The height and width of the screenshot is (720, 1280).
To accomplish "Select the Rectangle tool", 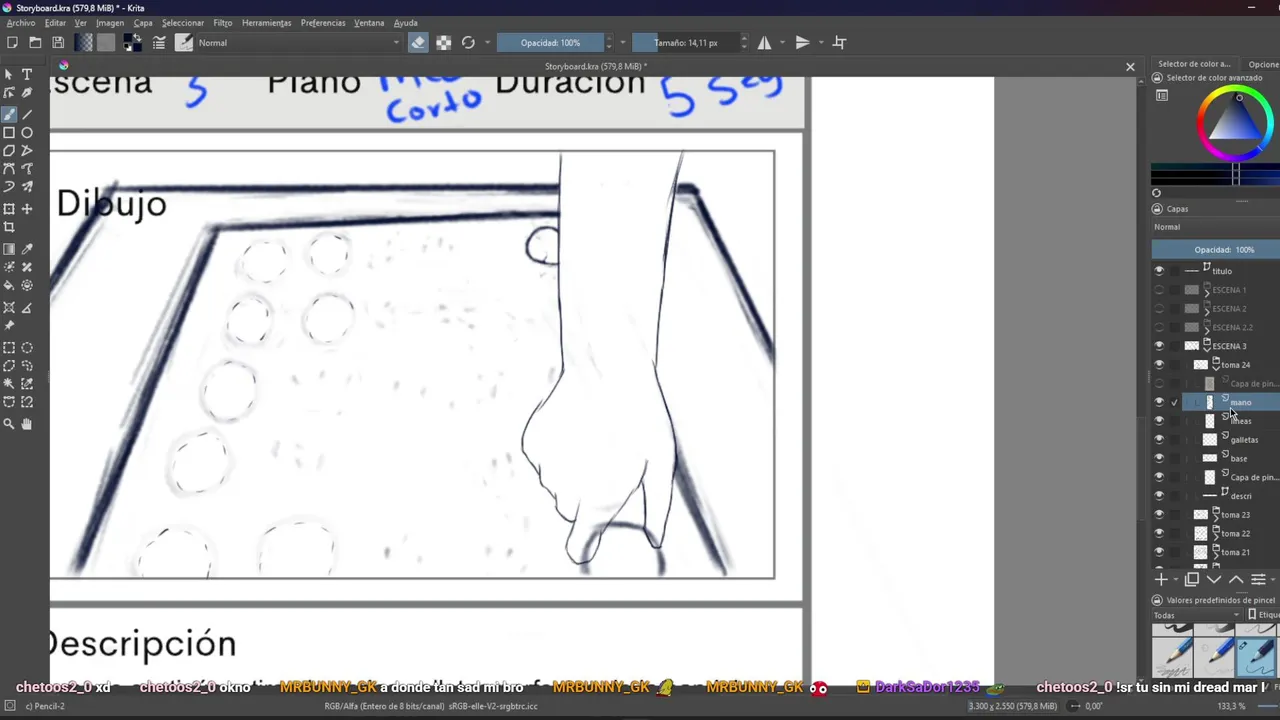I will point(9,132).
